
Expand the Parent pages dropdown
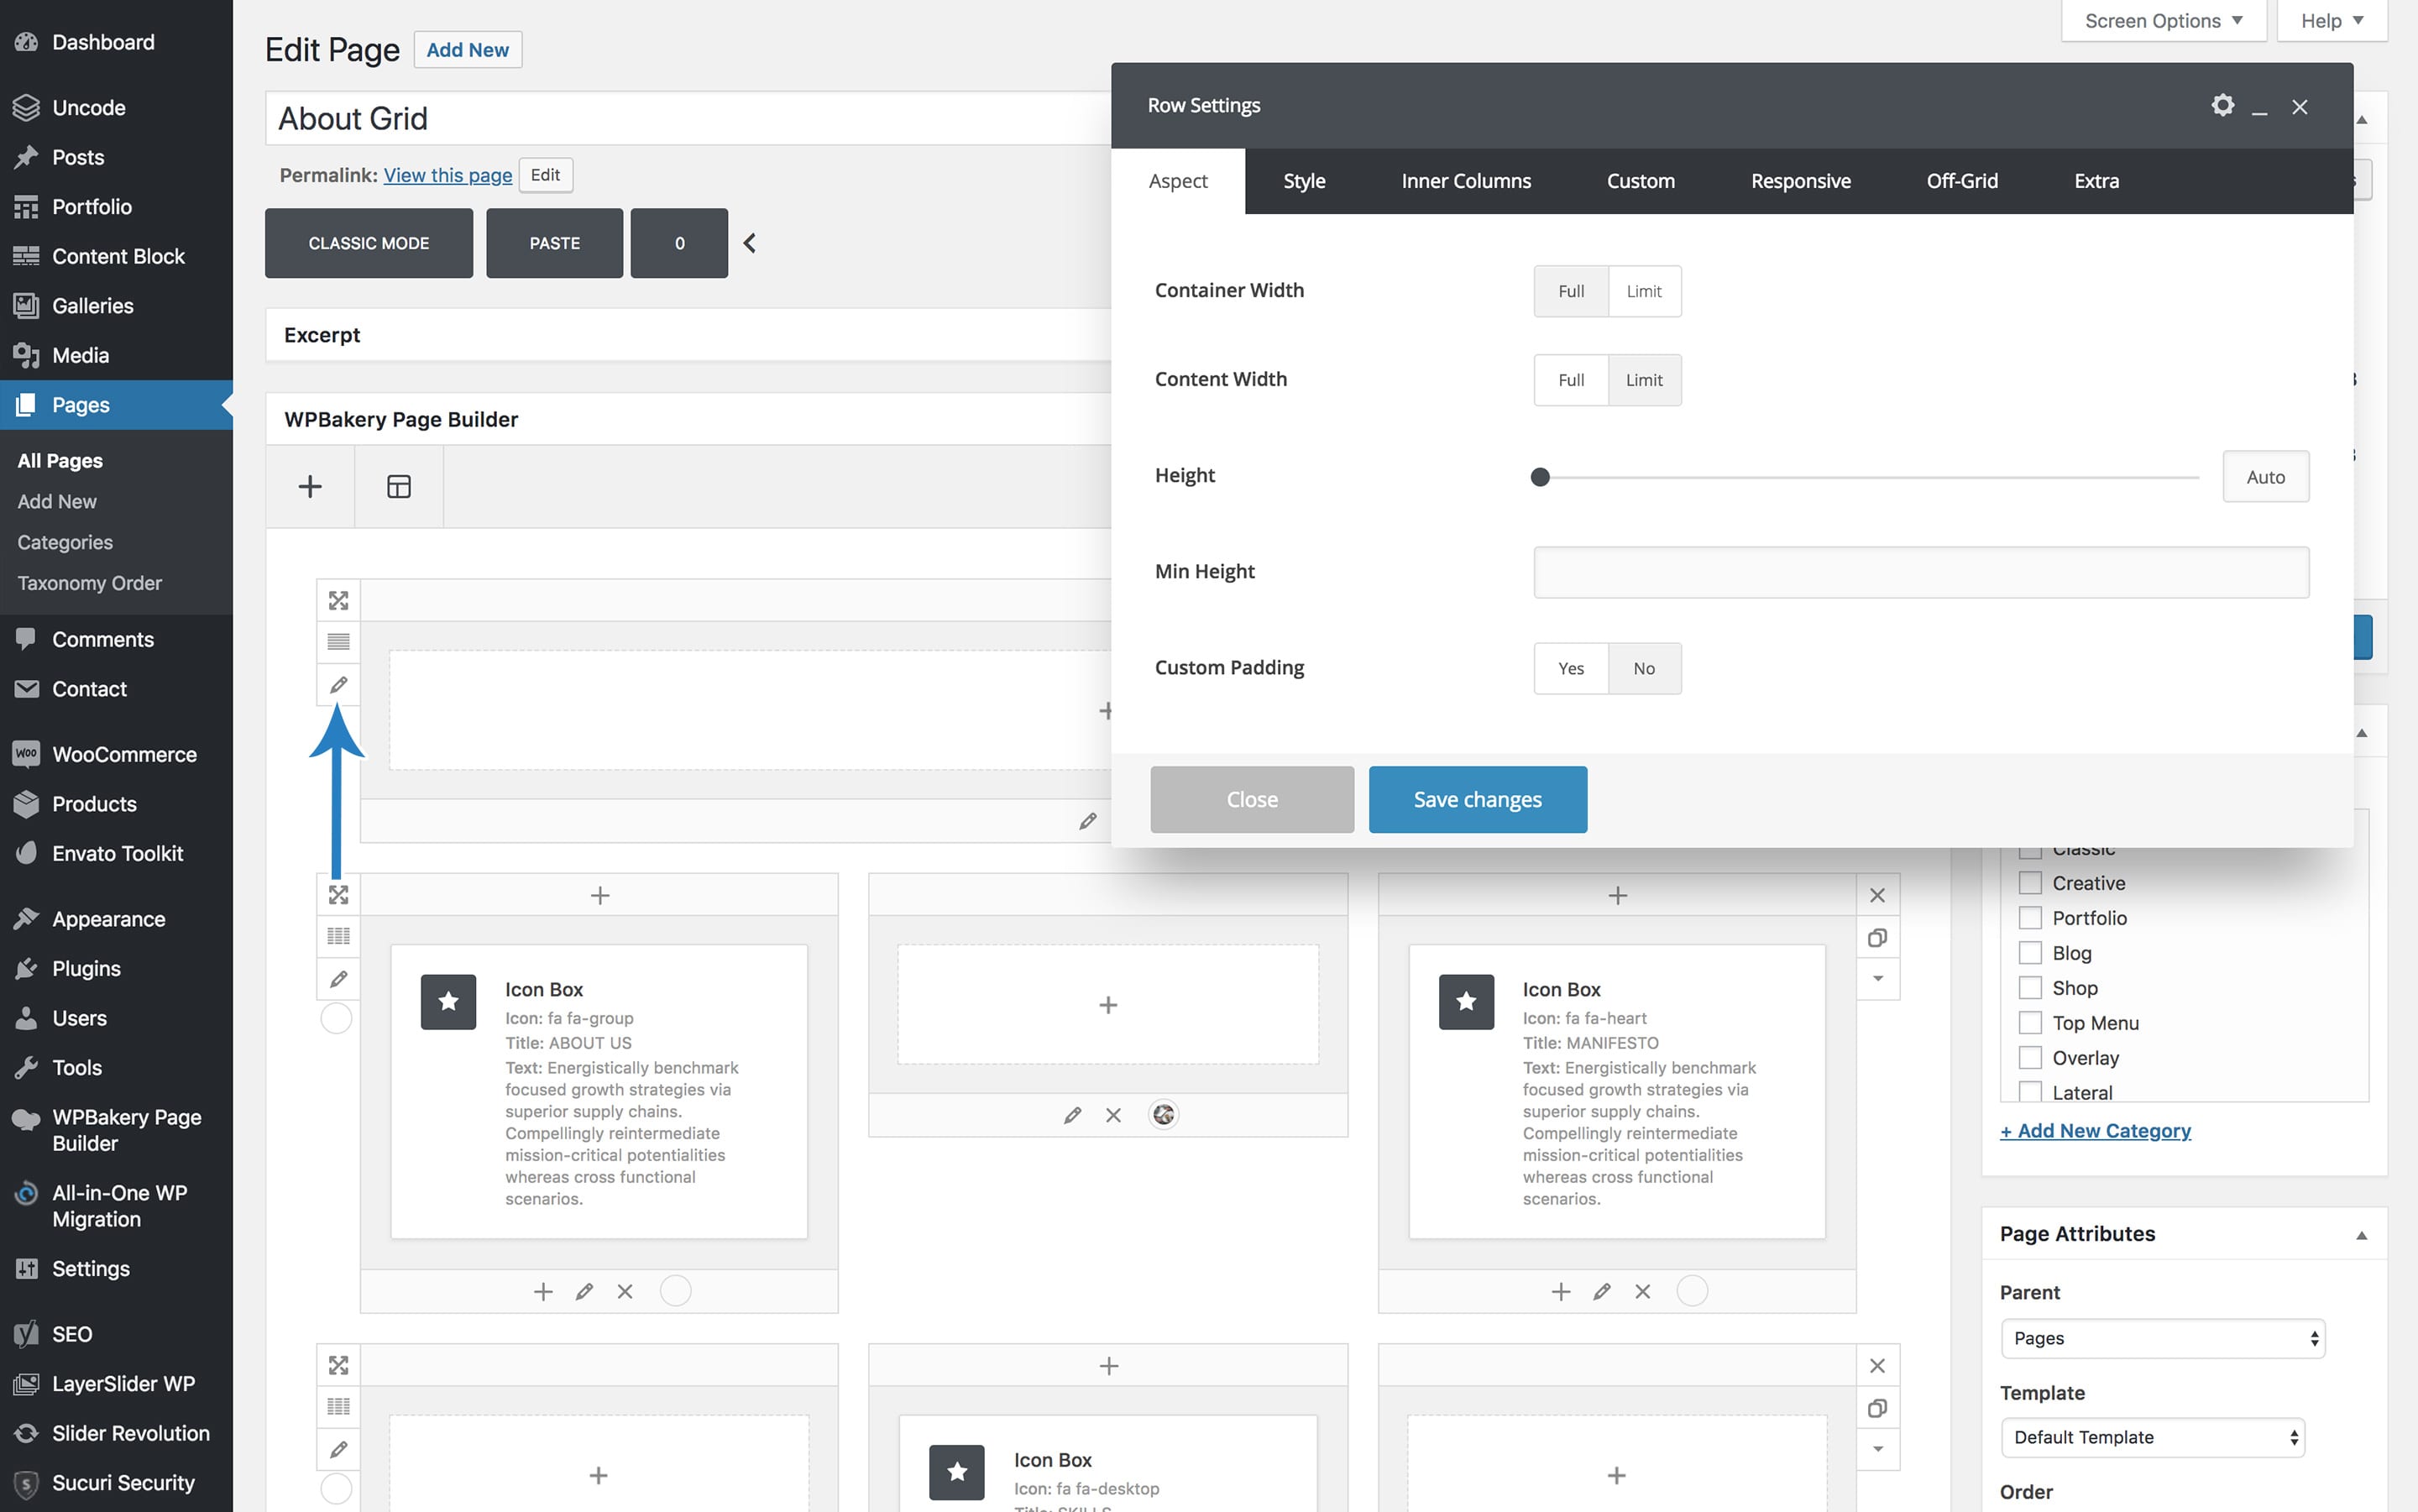point(2160,1338)
